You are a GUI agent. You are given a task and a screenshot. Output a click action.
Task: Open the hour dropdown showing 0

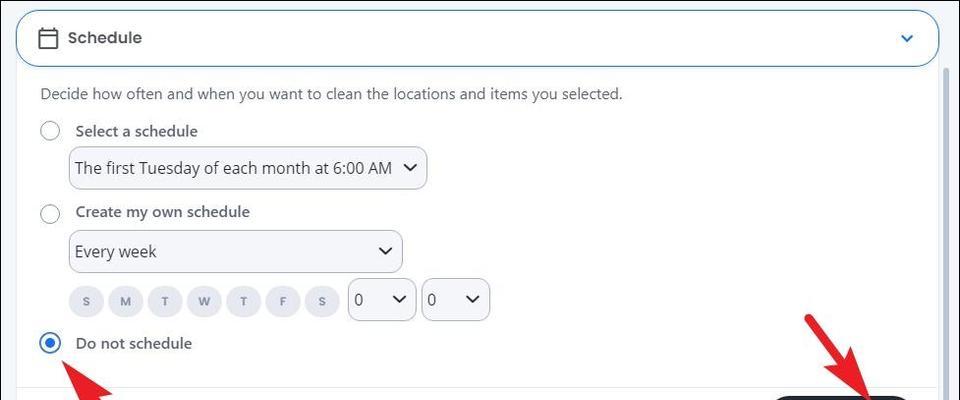click(382, 300)
